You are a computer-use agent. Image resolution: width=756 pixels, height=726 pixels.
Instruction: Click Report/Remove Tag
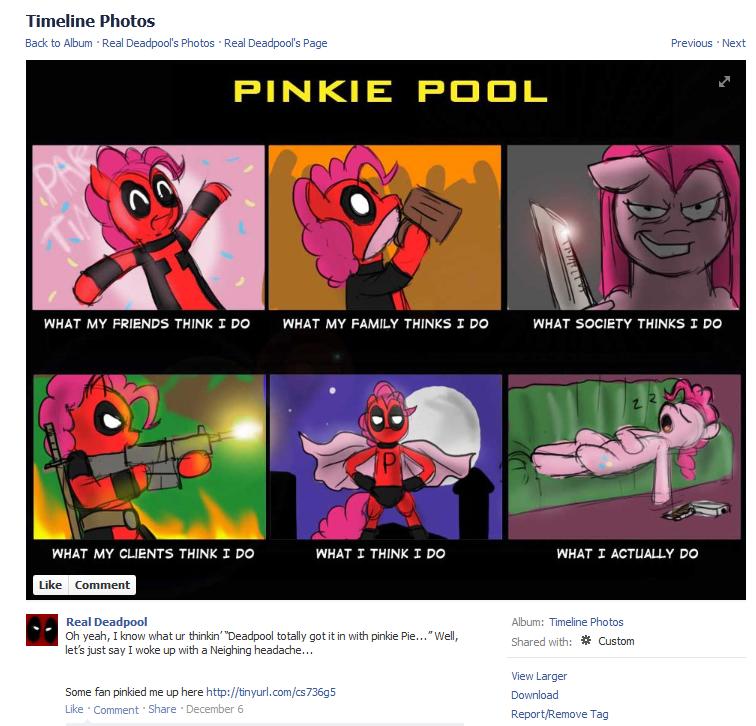(x=560, y=714)
